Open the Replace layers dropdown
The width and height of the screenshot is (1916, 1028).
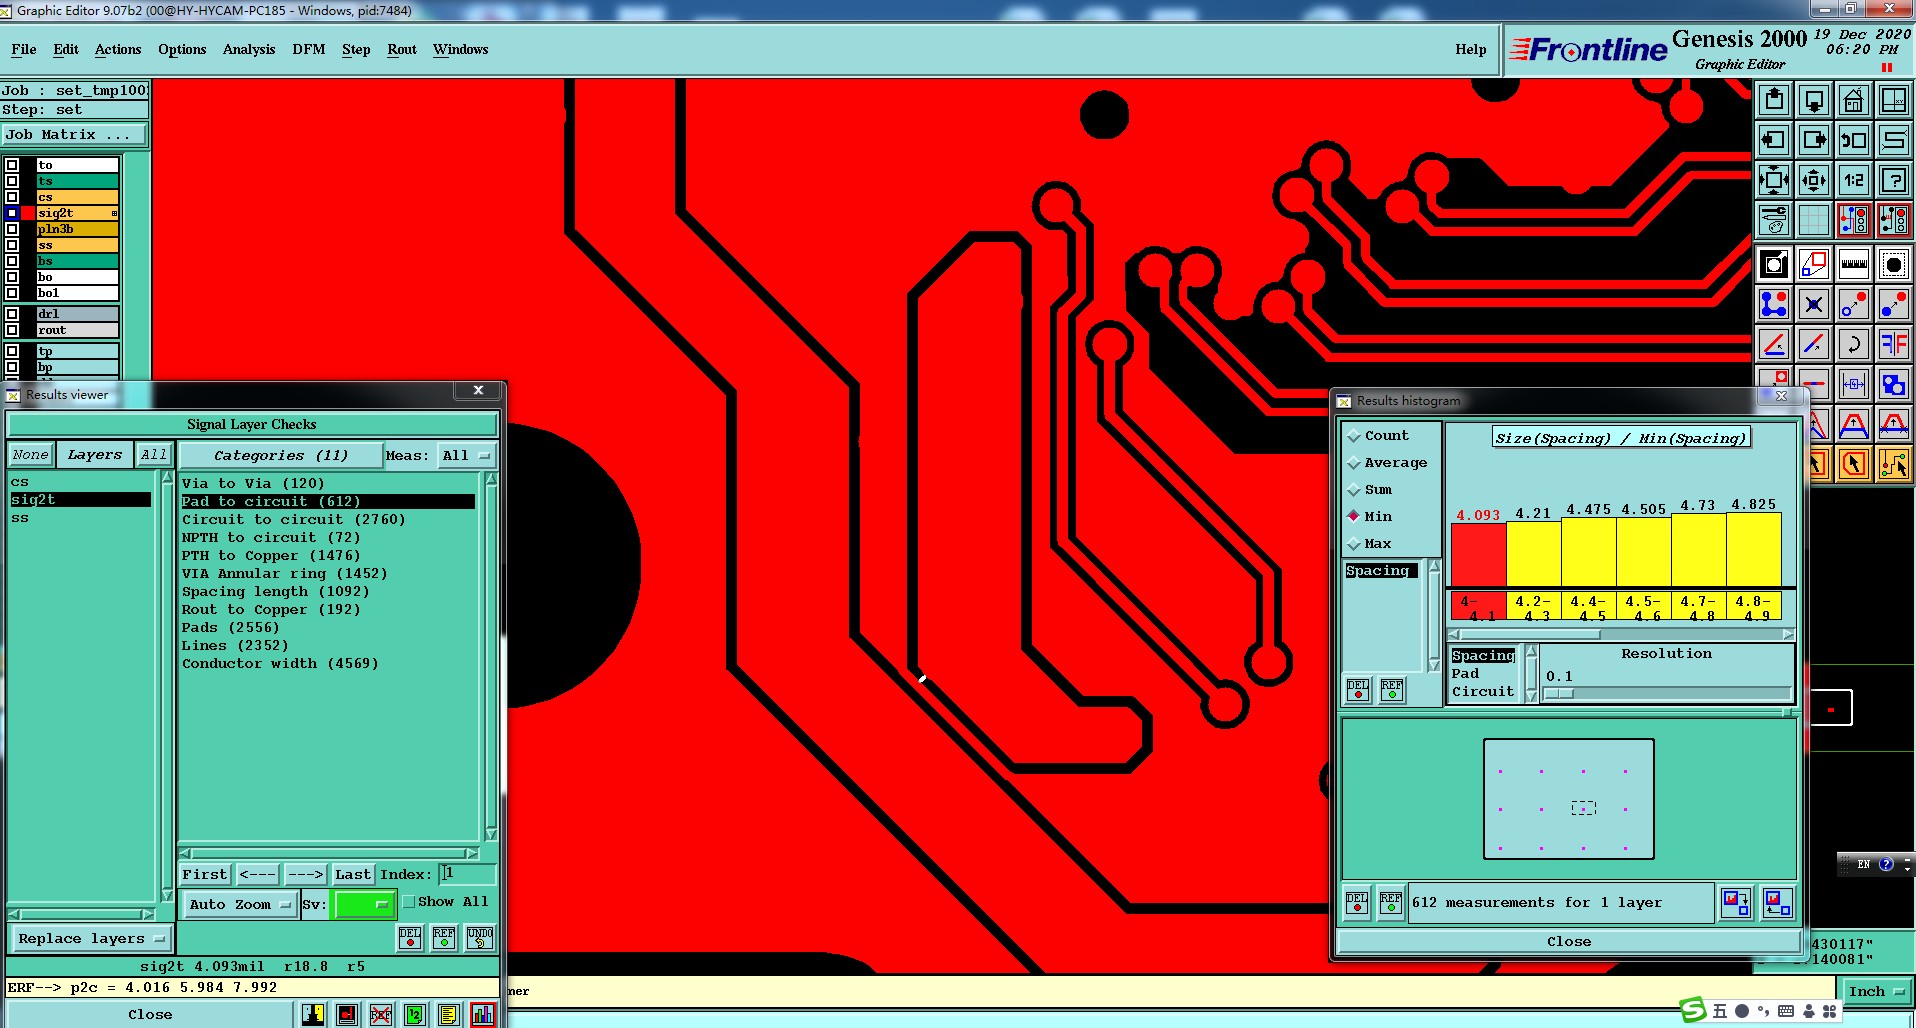[x=91, y=939]
